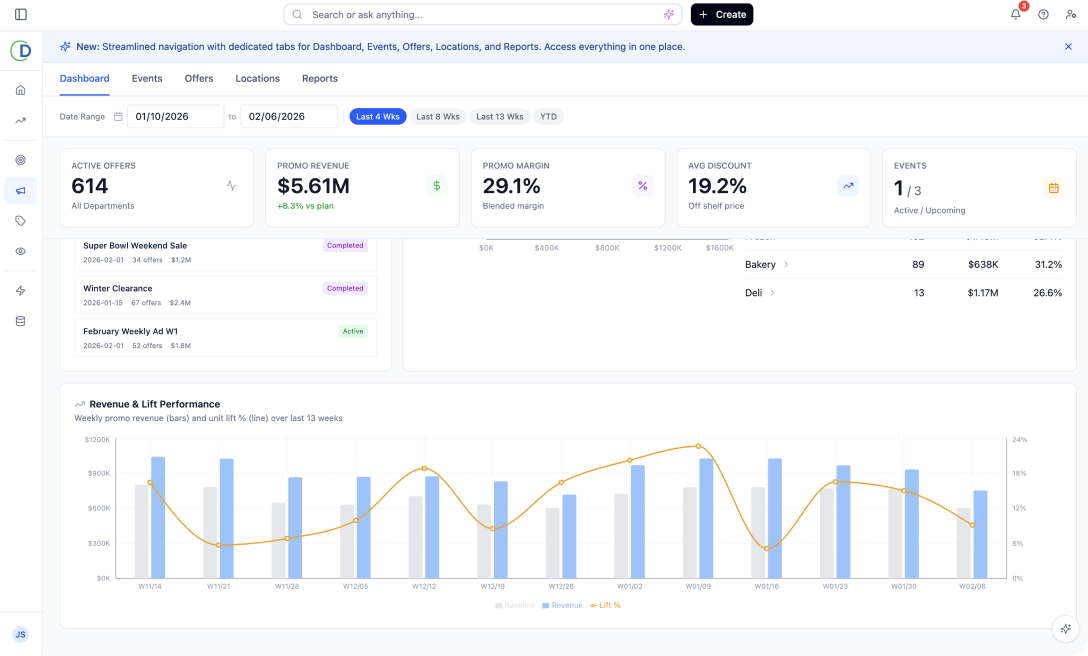Open the start date picker field 01/10/2026
Image resolution: width=1088 pixels, height=656 pixels.
175,117
